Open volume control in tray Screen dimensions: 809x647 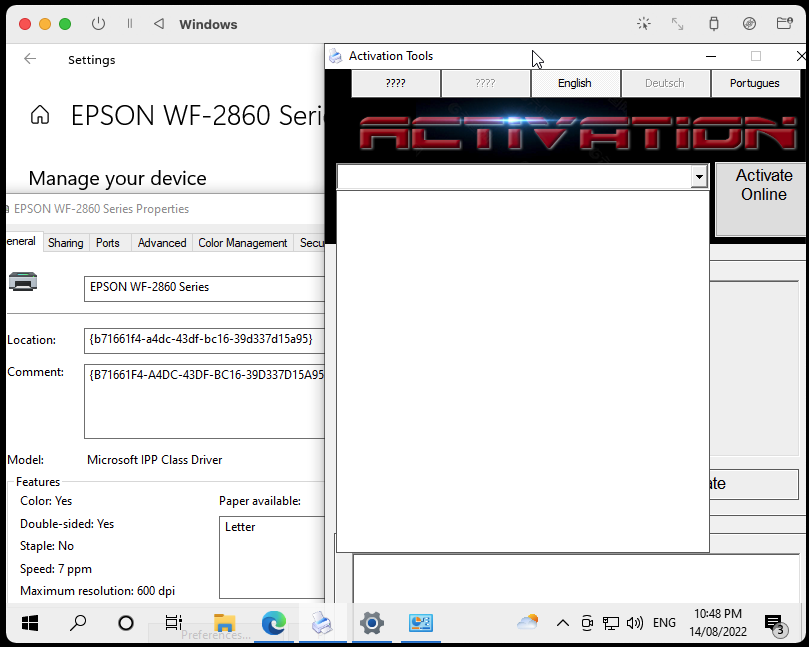tap(635, 623)
